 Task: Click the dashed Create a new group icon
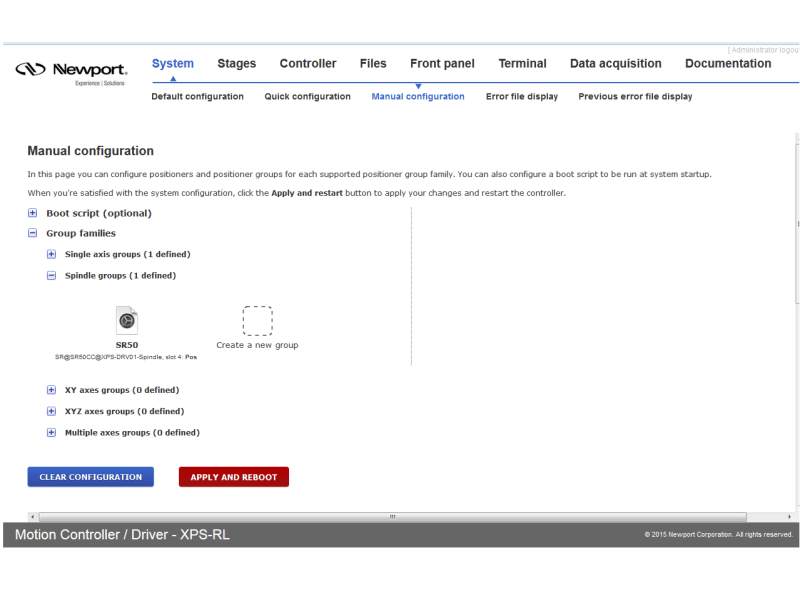(x=257, y=321)
